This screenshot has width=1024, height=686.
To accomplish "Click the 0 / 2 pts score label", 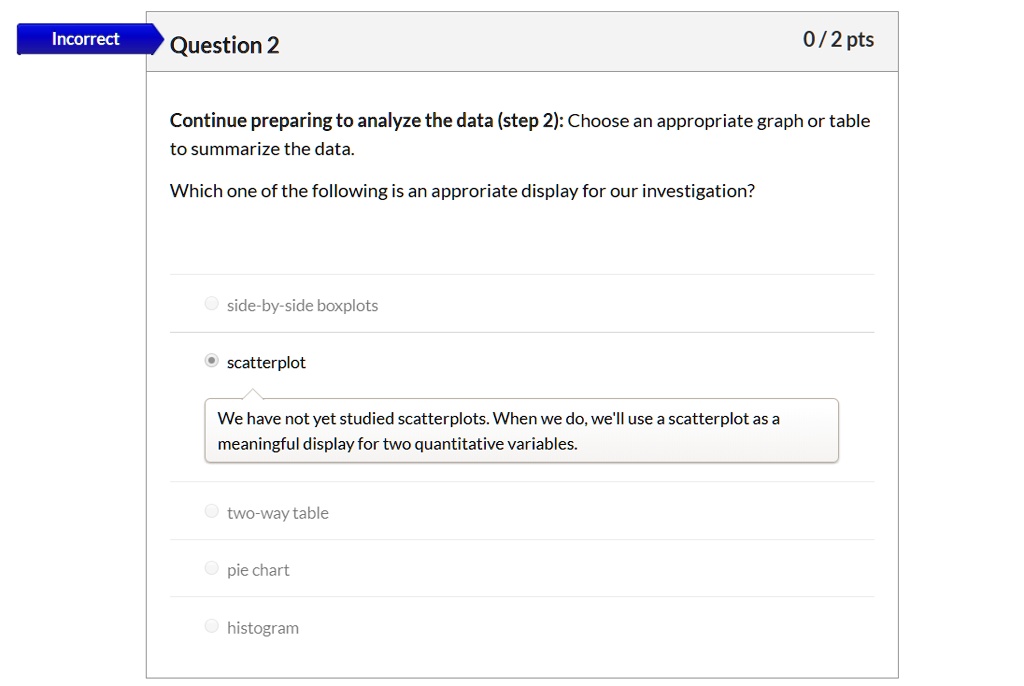I will (839, 39).
